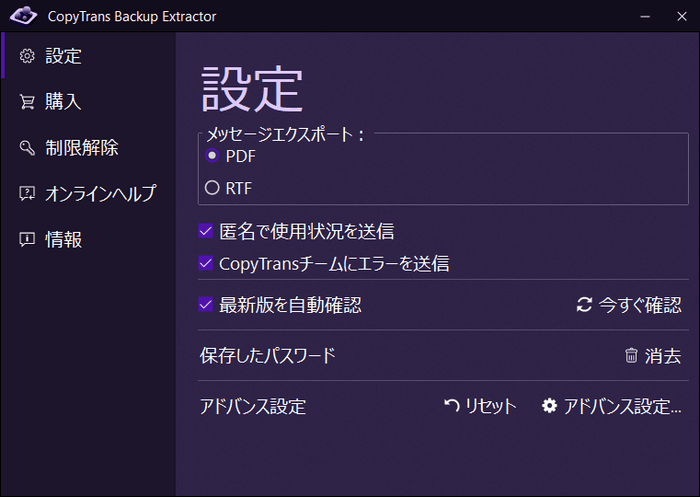Select the RTF export radio button
The height and width of the screenshot is (497, 700).
tap(212, 188)
